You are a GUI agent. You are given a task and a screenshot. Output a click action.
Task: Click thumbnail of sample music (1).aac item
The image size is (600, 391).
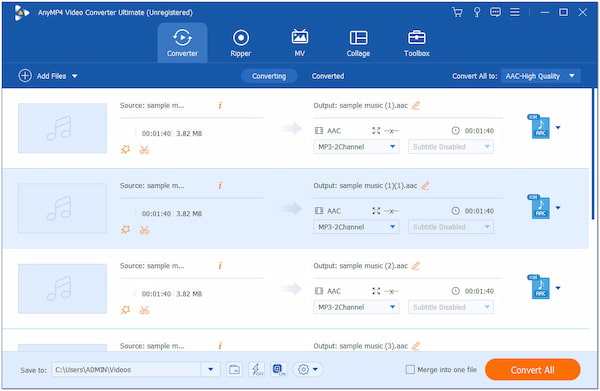click(62, 128)
